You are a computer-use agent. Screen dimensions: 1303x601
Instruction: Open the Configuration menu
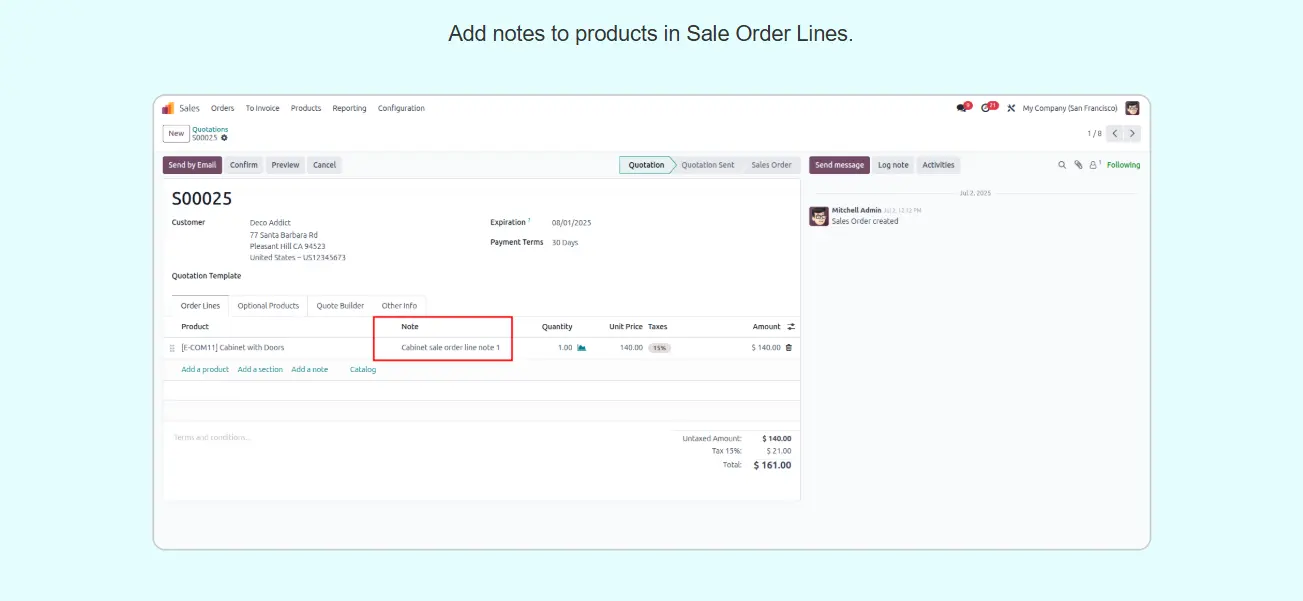coord(401,108)
